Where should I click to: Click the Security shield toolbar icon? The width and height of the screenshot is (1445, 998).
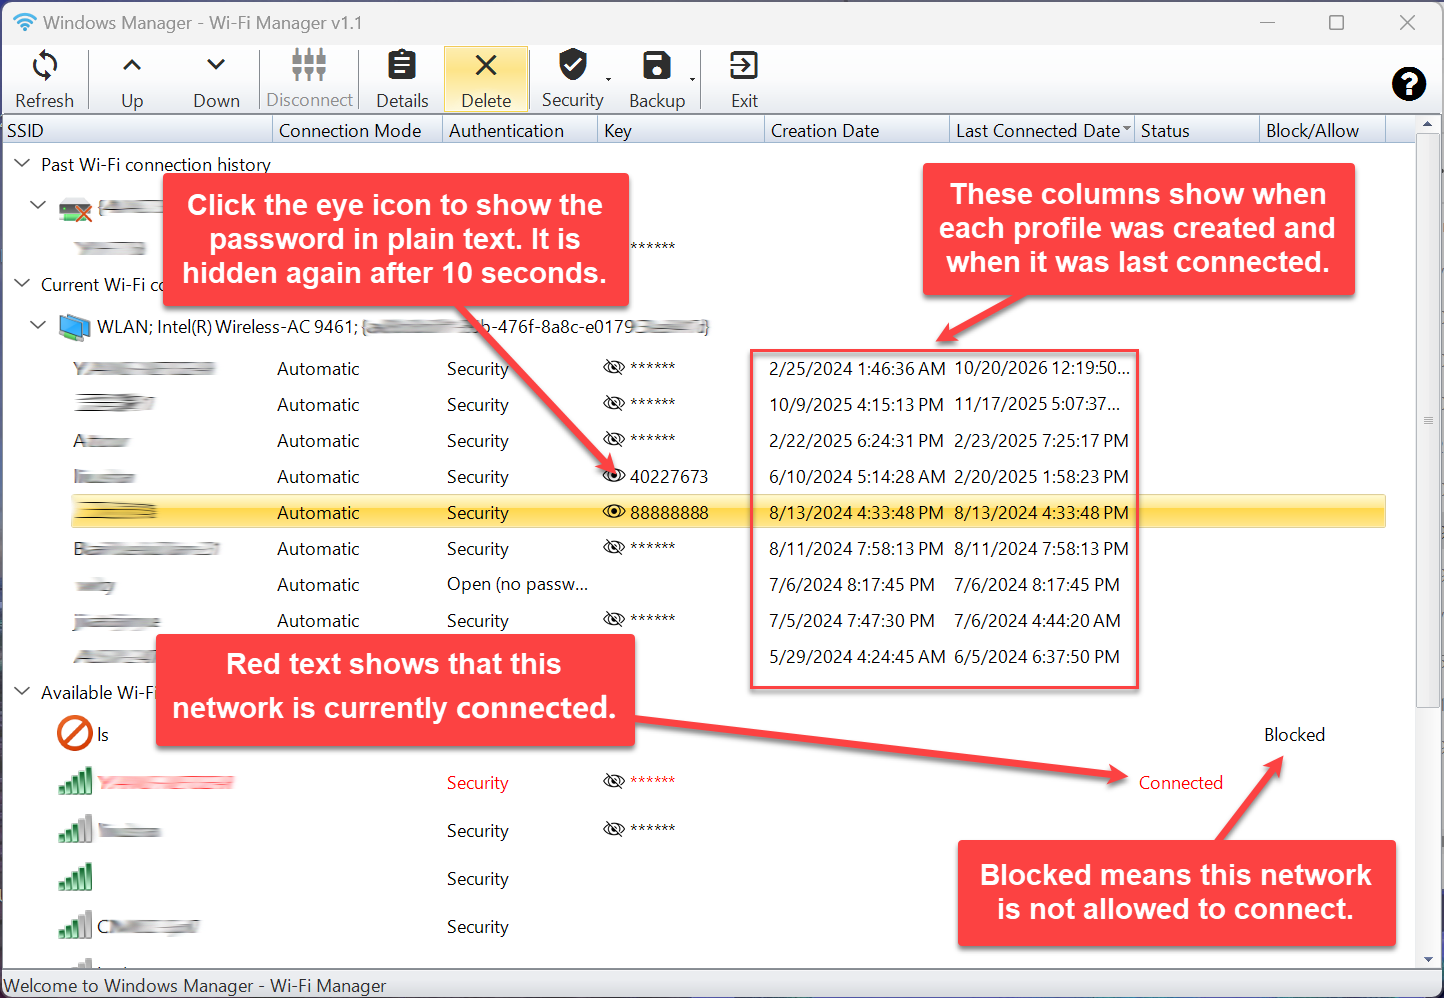point(572,65)
